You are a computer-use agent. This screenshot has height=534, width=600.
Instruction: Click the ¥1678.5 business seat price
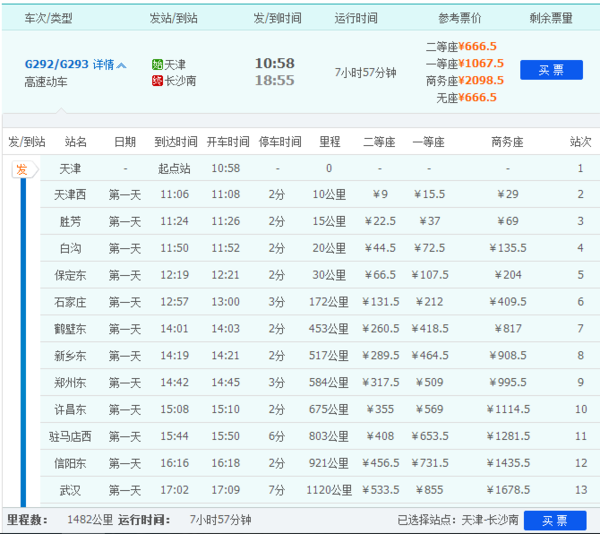pos(508,490)
